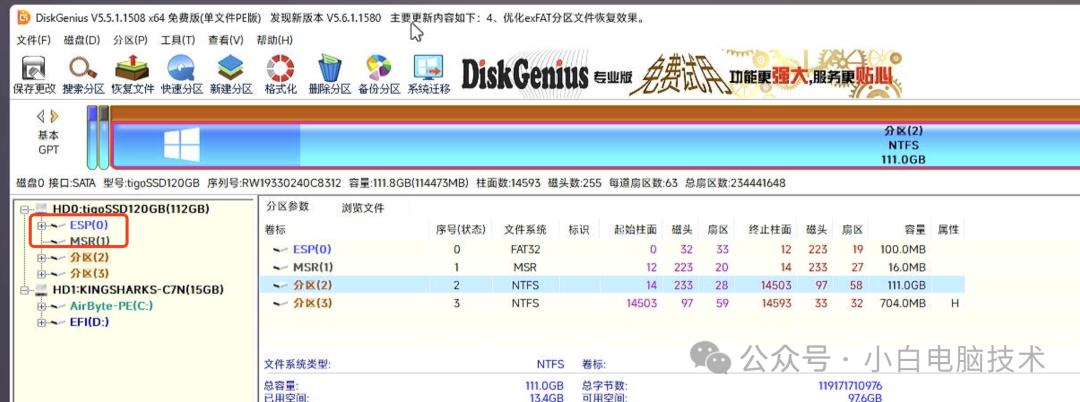
Task: Click the New Partition (新建分区) icon
Action: 231,74
